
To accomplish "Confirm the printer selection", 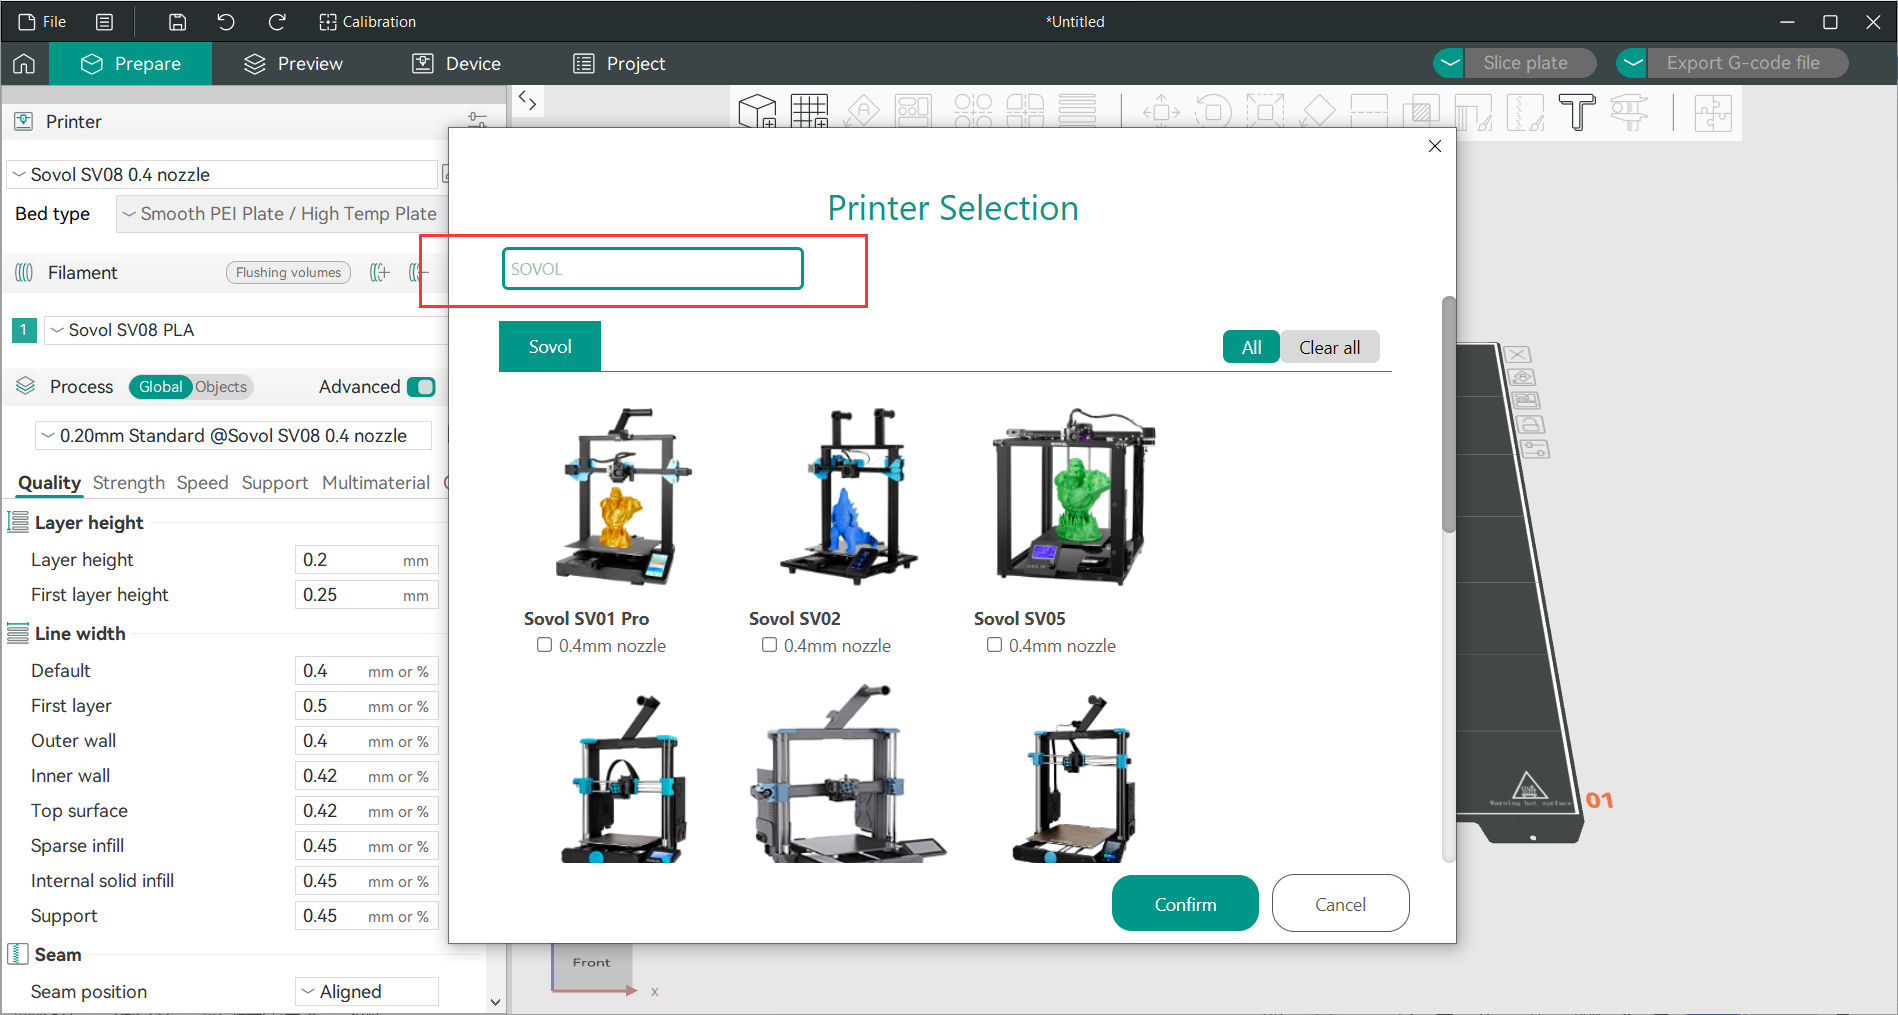I will pyautogui.click(x=1184, y=903).
